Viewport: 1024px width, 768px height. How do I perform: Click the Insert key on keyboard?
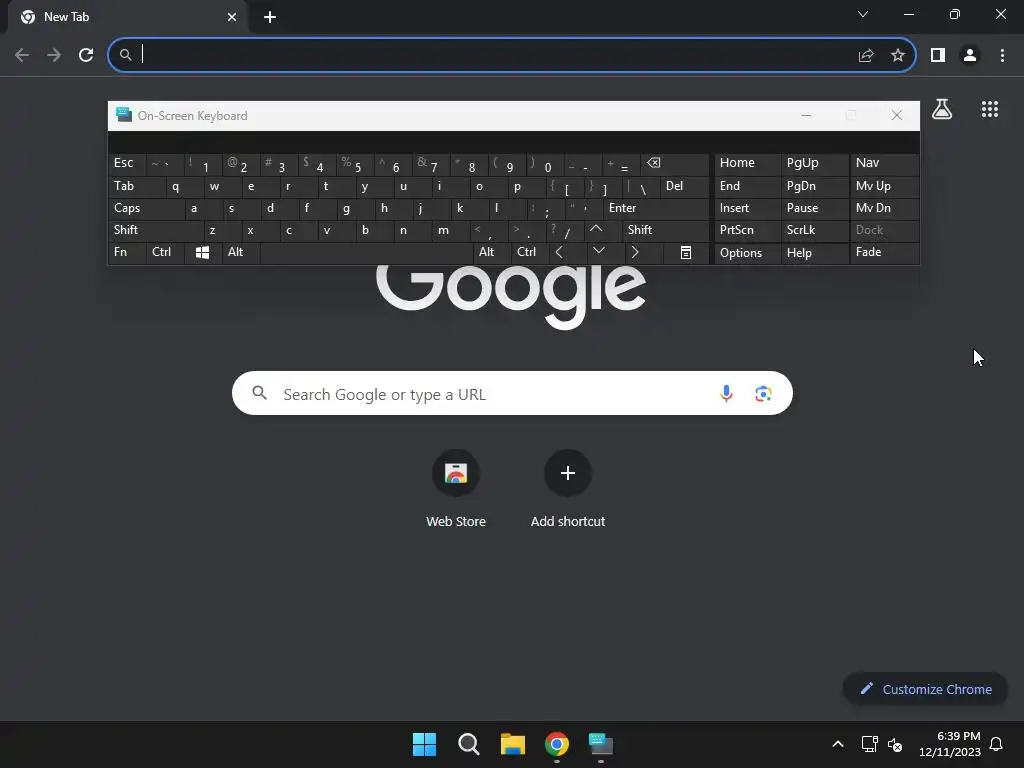(x=747, y=208)
